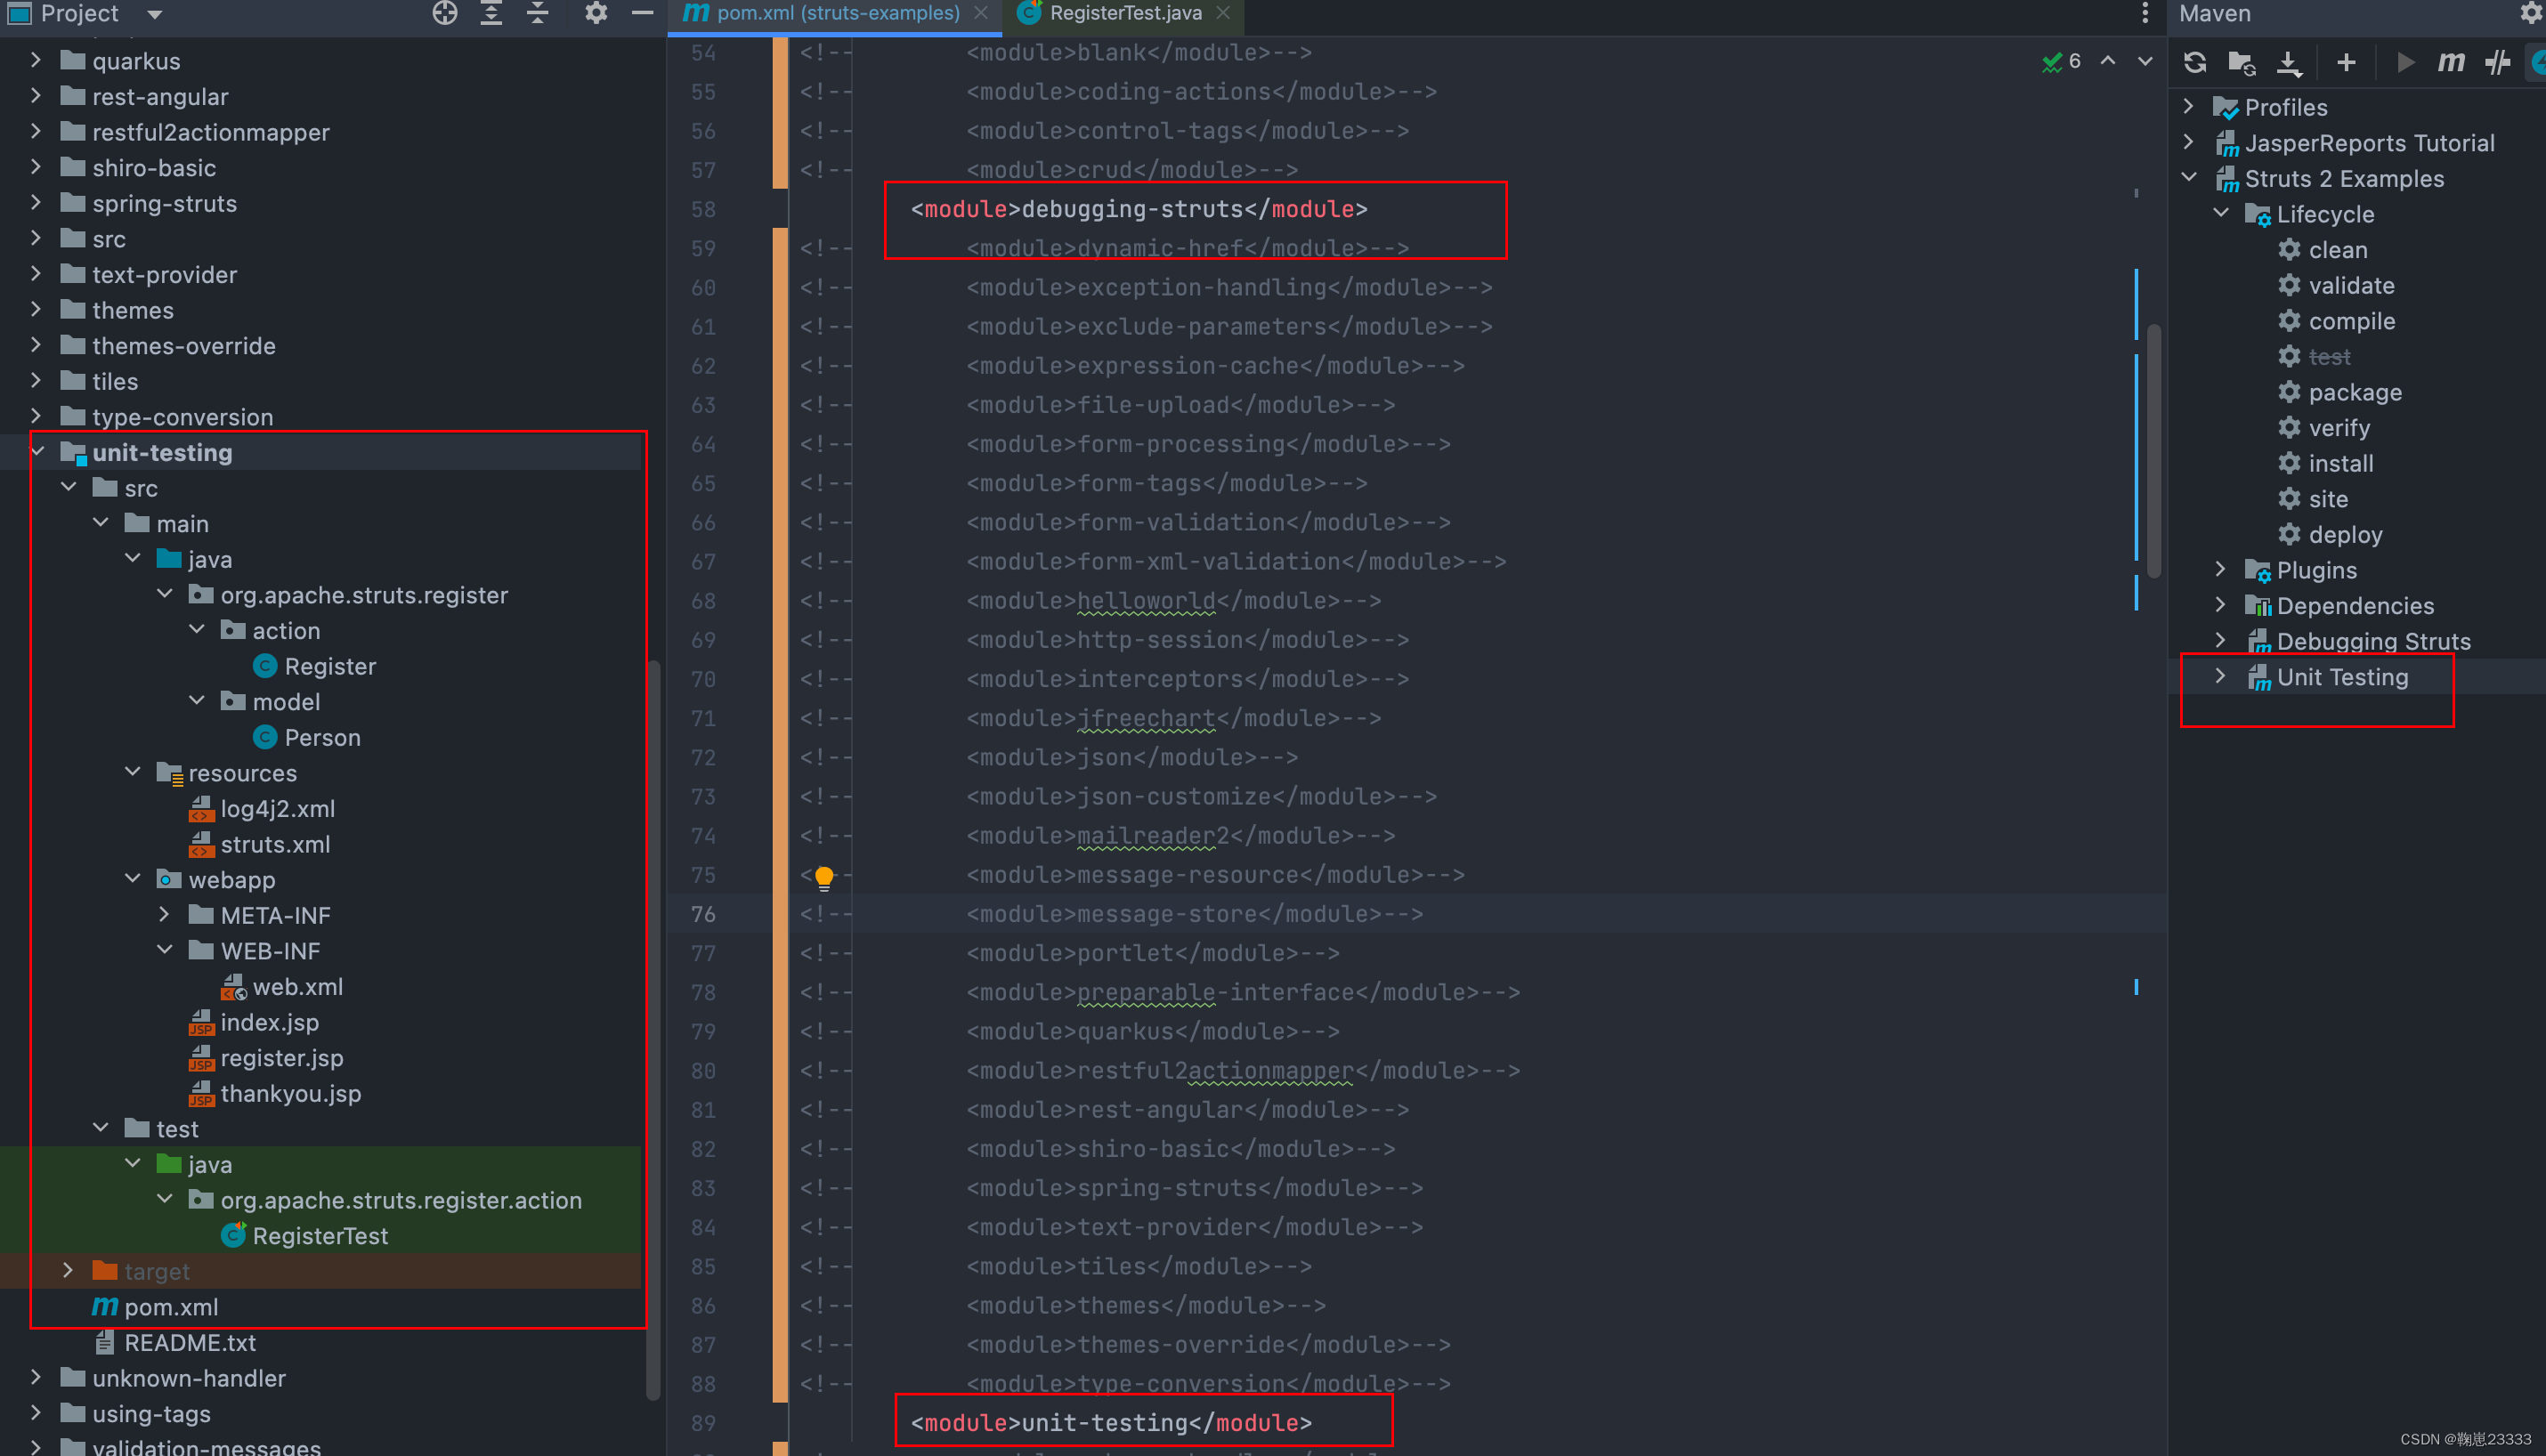The image size is (2546, 1456).
Task: Hide the Project tool window
Action: 643,13
